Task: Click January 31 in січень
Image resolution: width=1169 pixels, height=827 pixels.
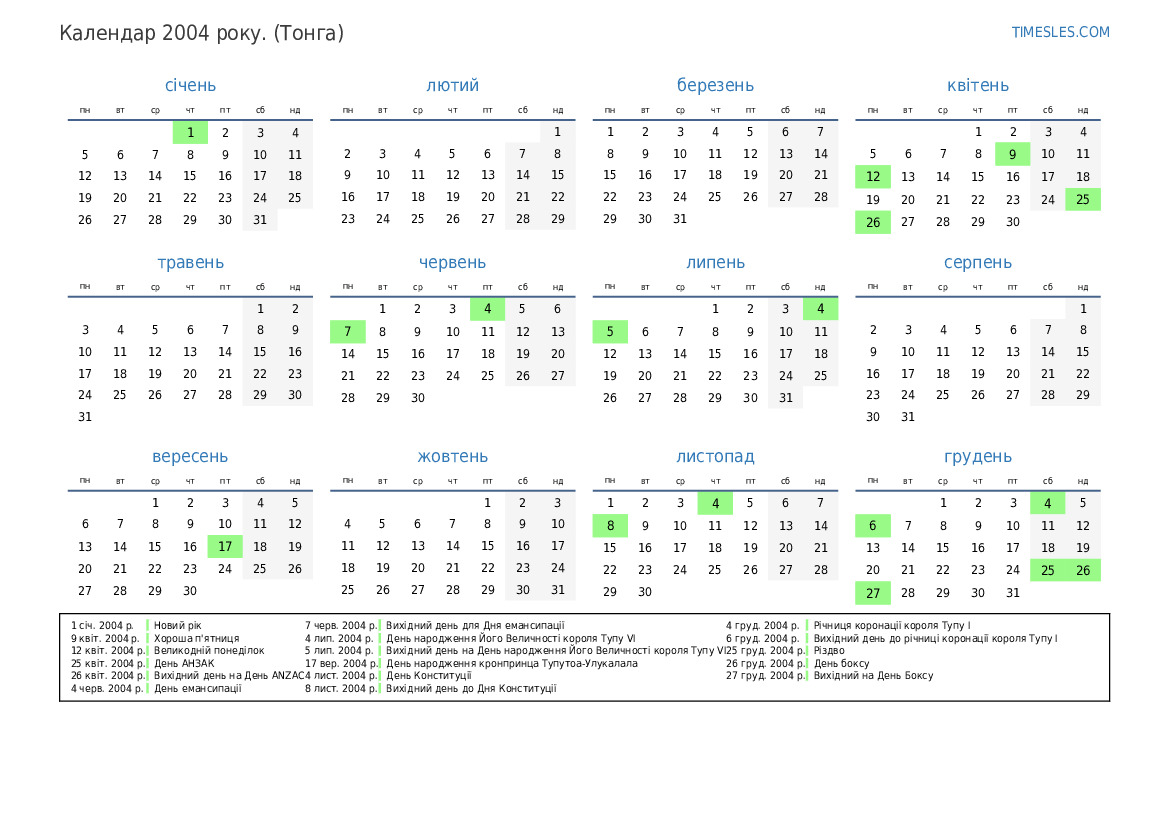Action: click(259, 220)
